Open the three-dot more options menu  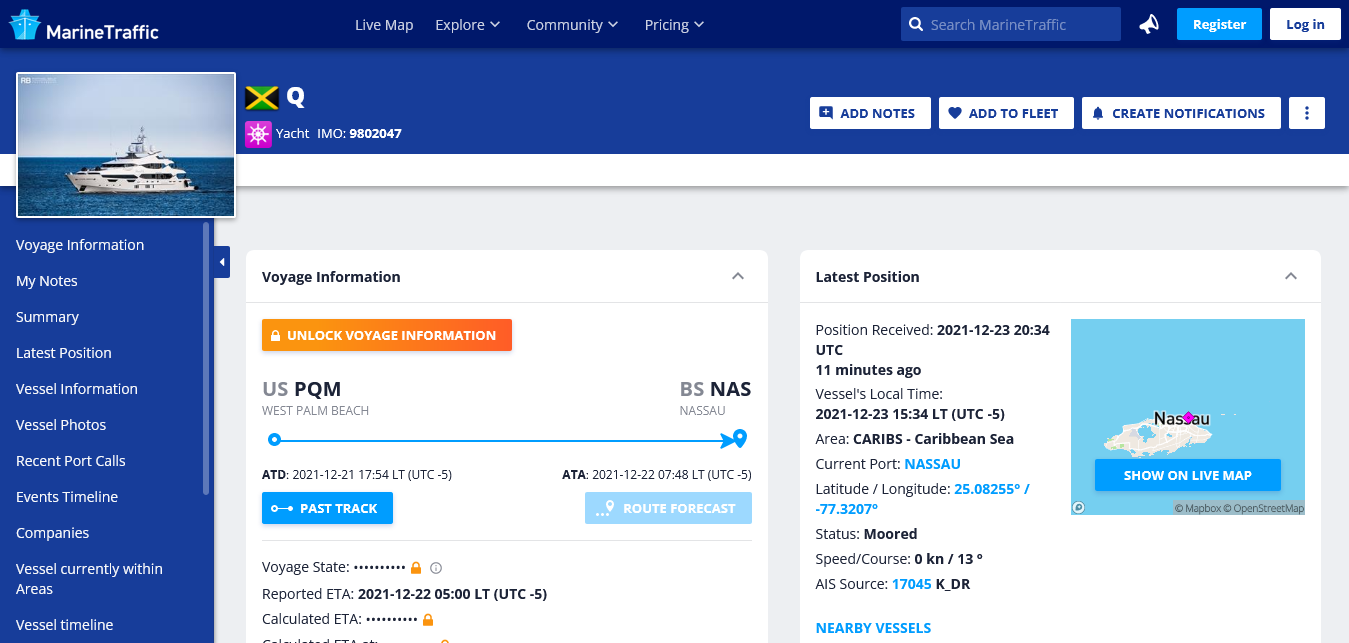(x=1307, y=113)
